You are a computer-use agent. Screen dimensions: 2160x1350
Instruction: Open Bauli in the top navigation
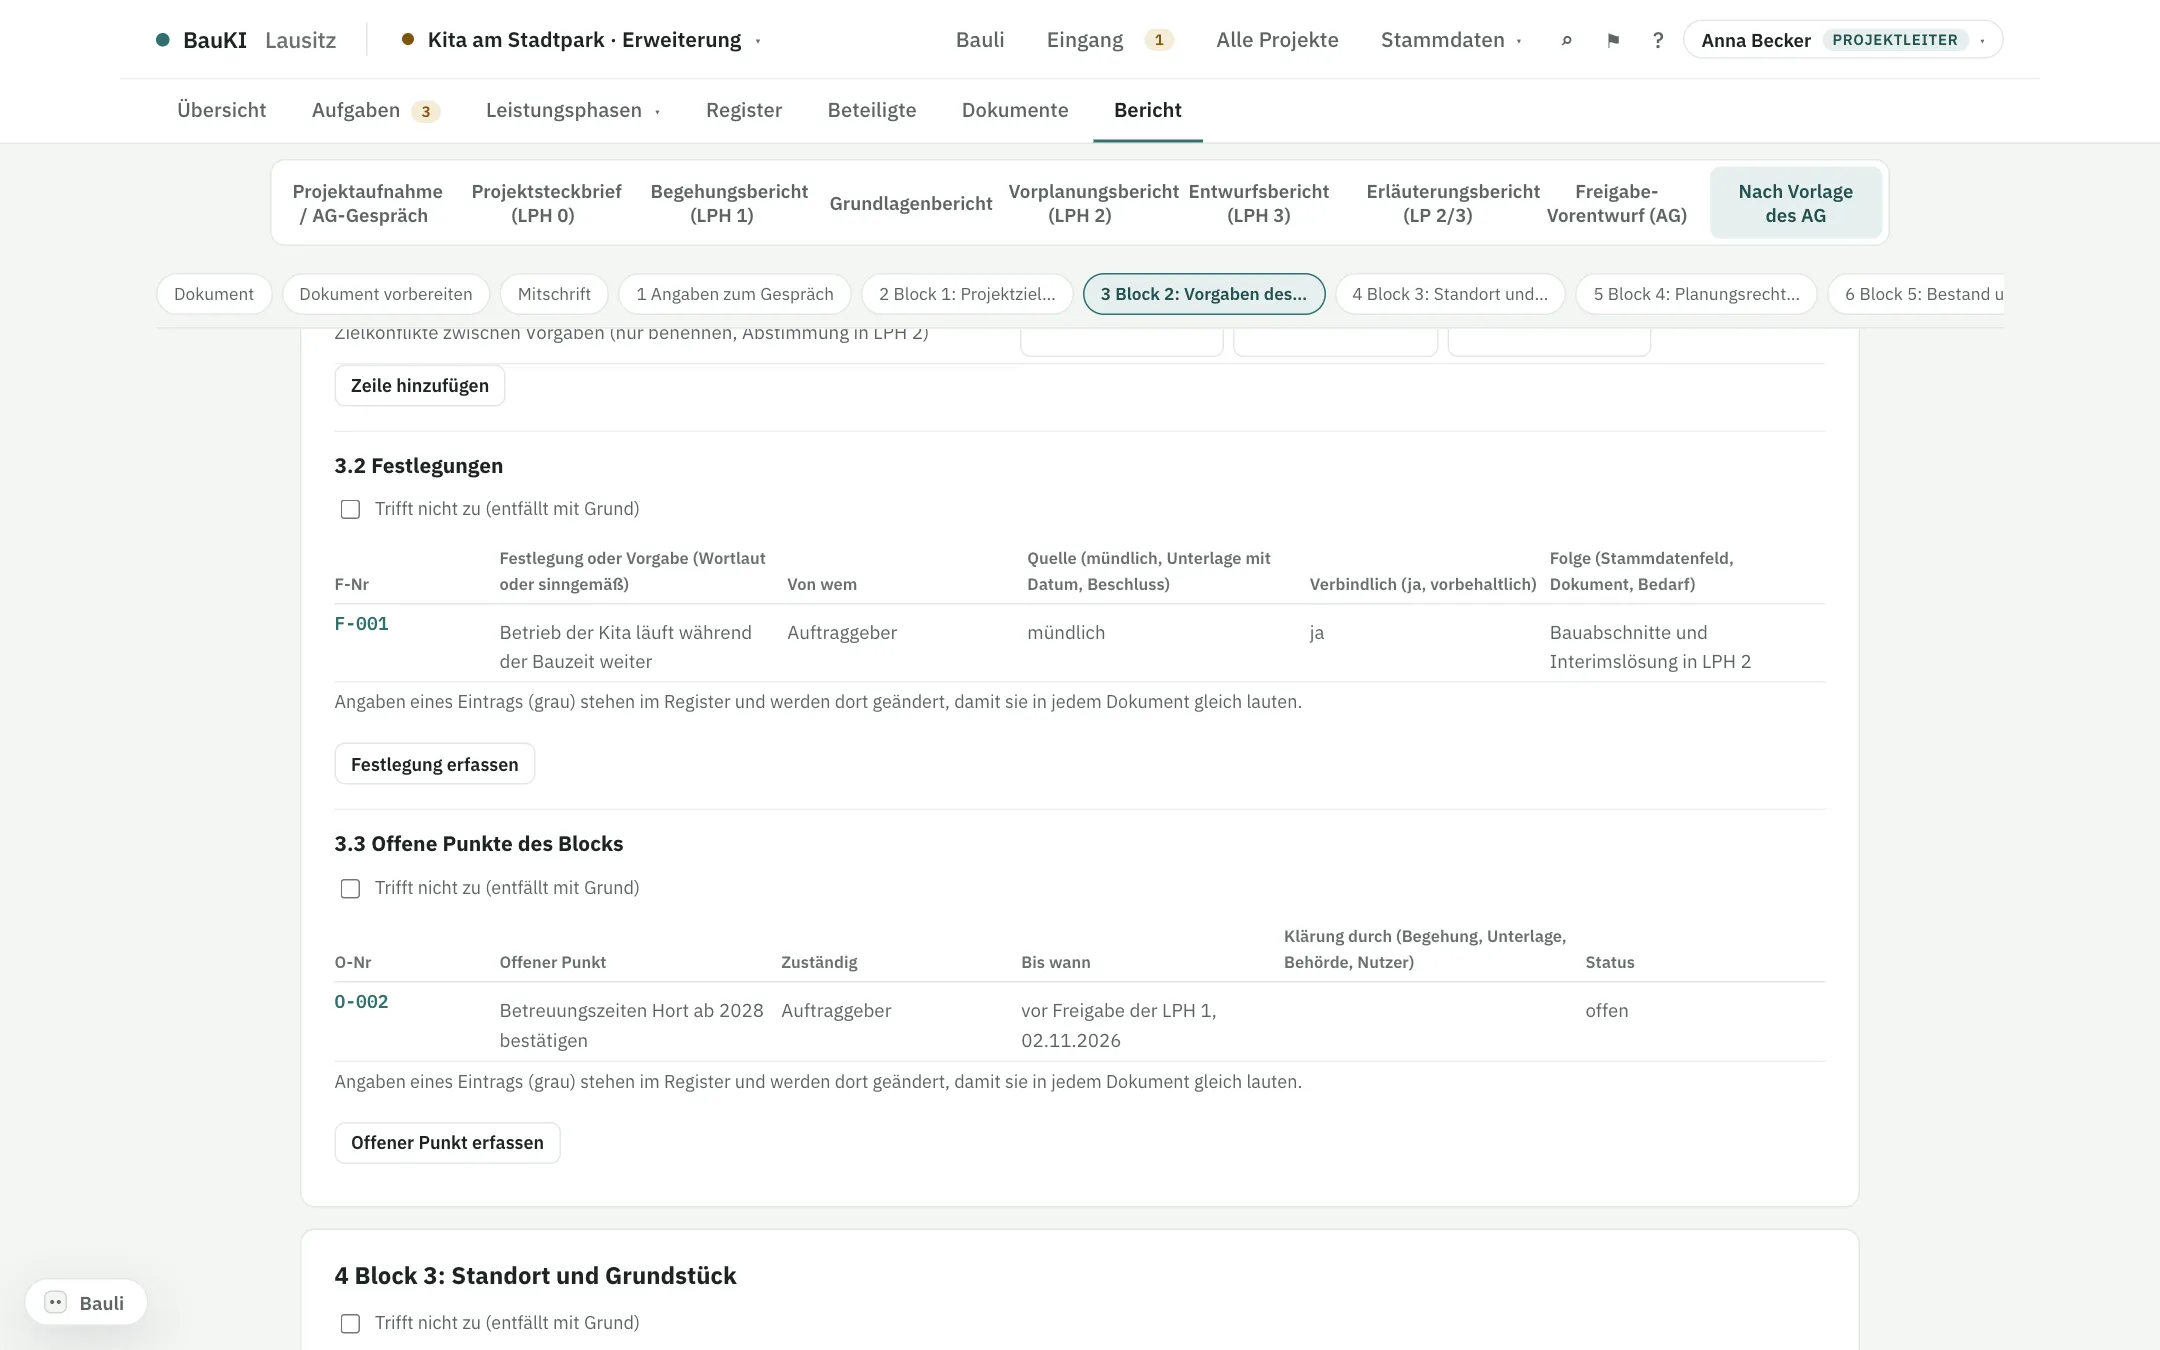tap(980, 40)
